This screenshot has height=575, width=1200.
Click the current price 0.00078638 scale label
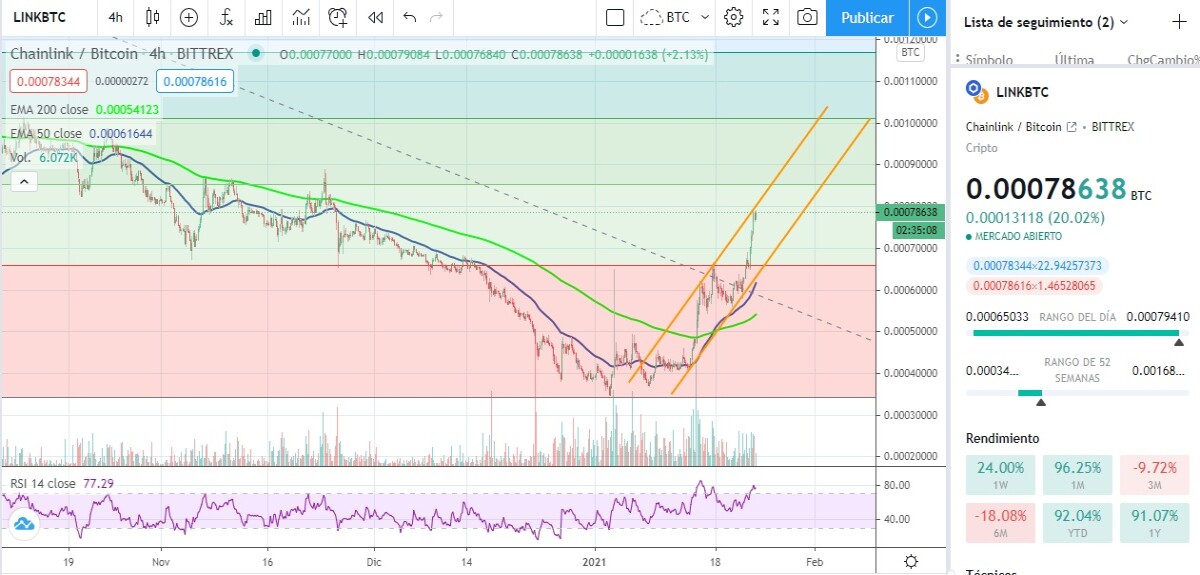coord(911,212)
